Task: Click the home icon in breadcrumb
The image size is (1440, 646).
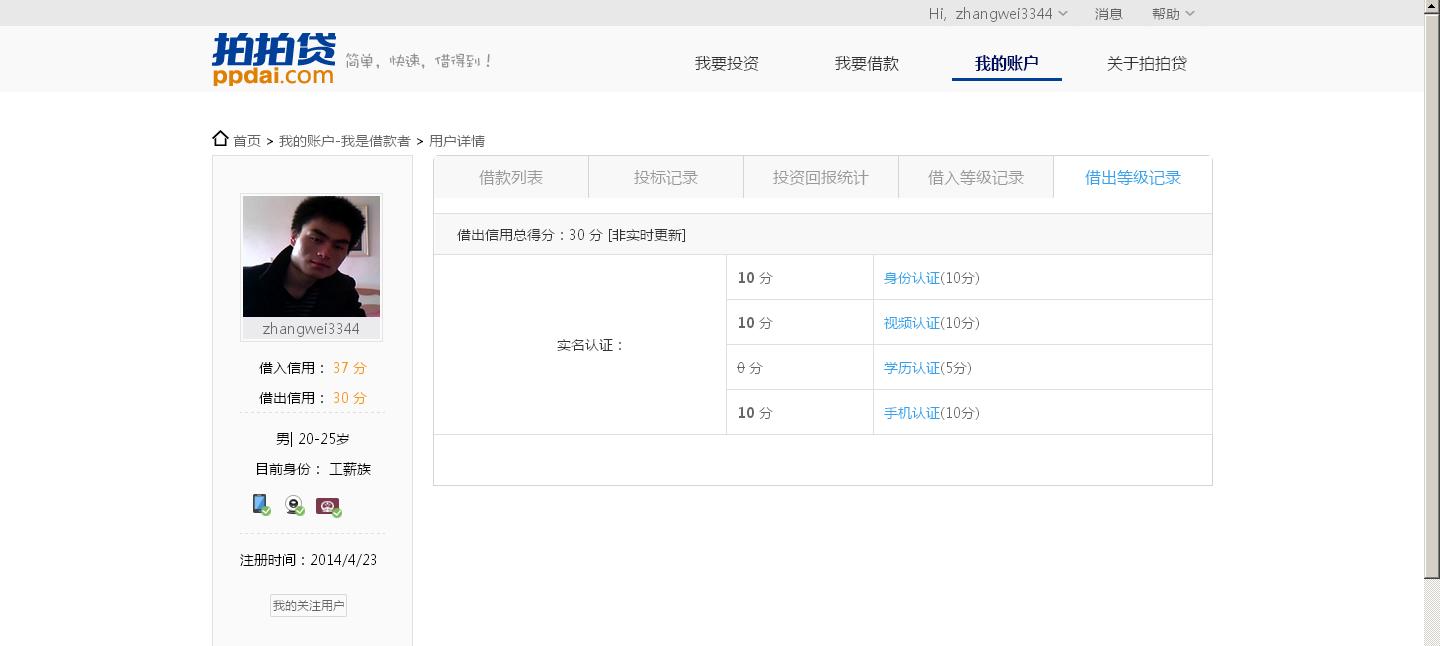Action: 221,139
